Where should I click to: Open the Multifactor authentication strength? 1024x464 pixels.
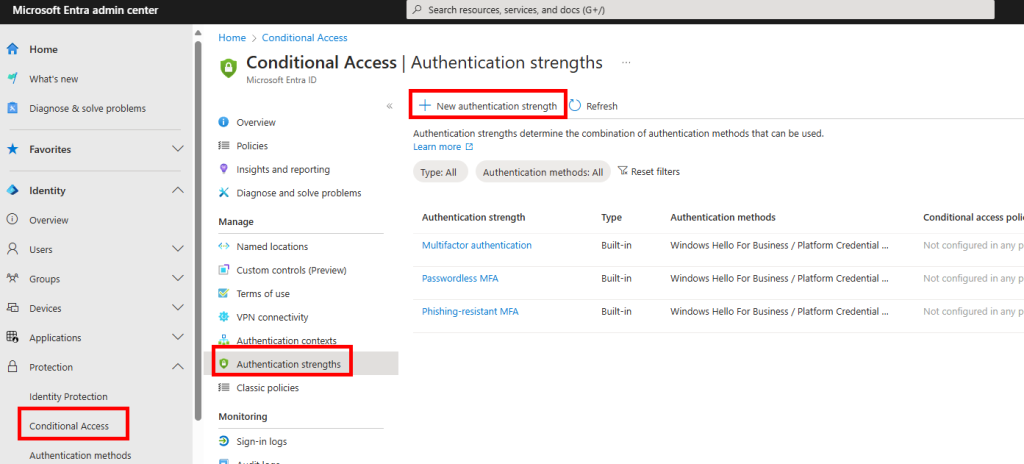[477, 245]
